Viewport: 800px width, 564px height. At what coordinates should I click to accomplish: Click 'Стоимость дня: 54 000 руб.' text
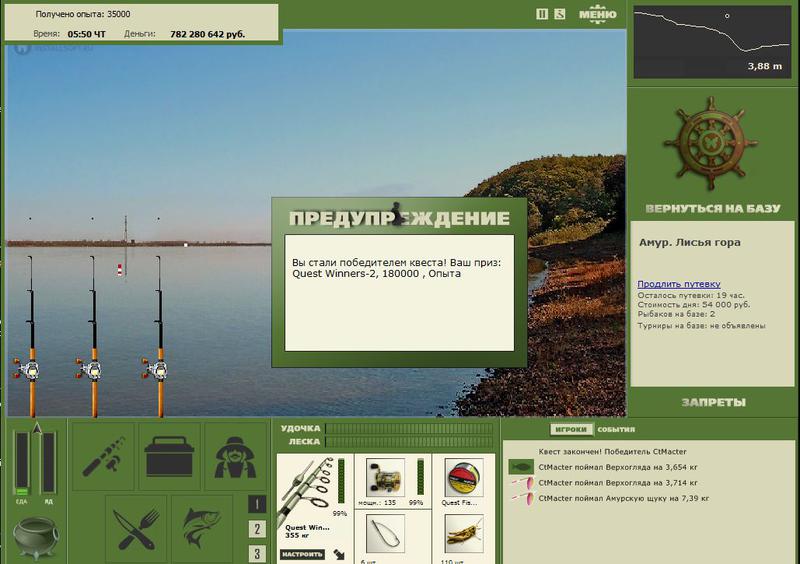pyautogui.click(x=693, y=304)
